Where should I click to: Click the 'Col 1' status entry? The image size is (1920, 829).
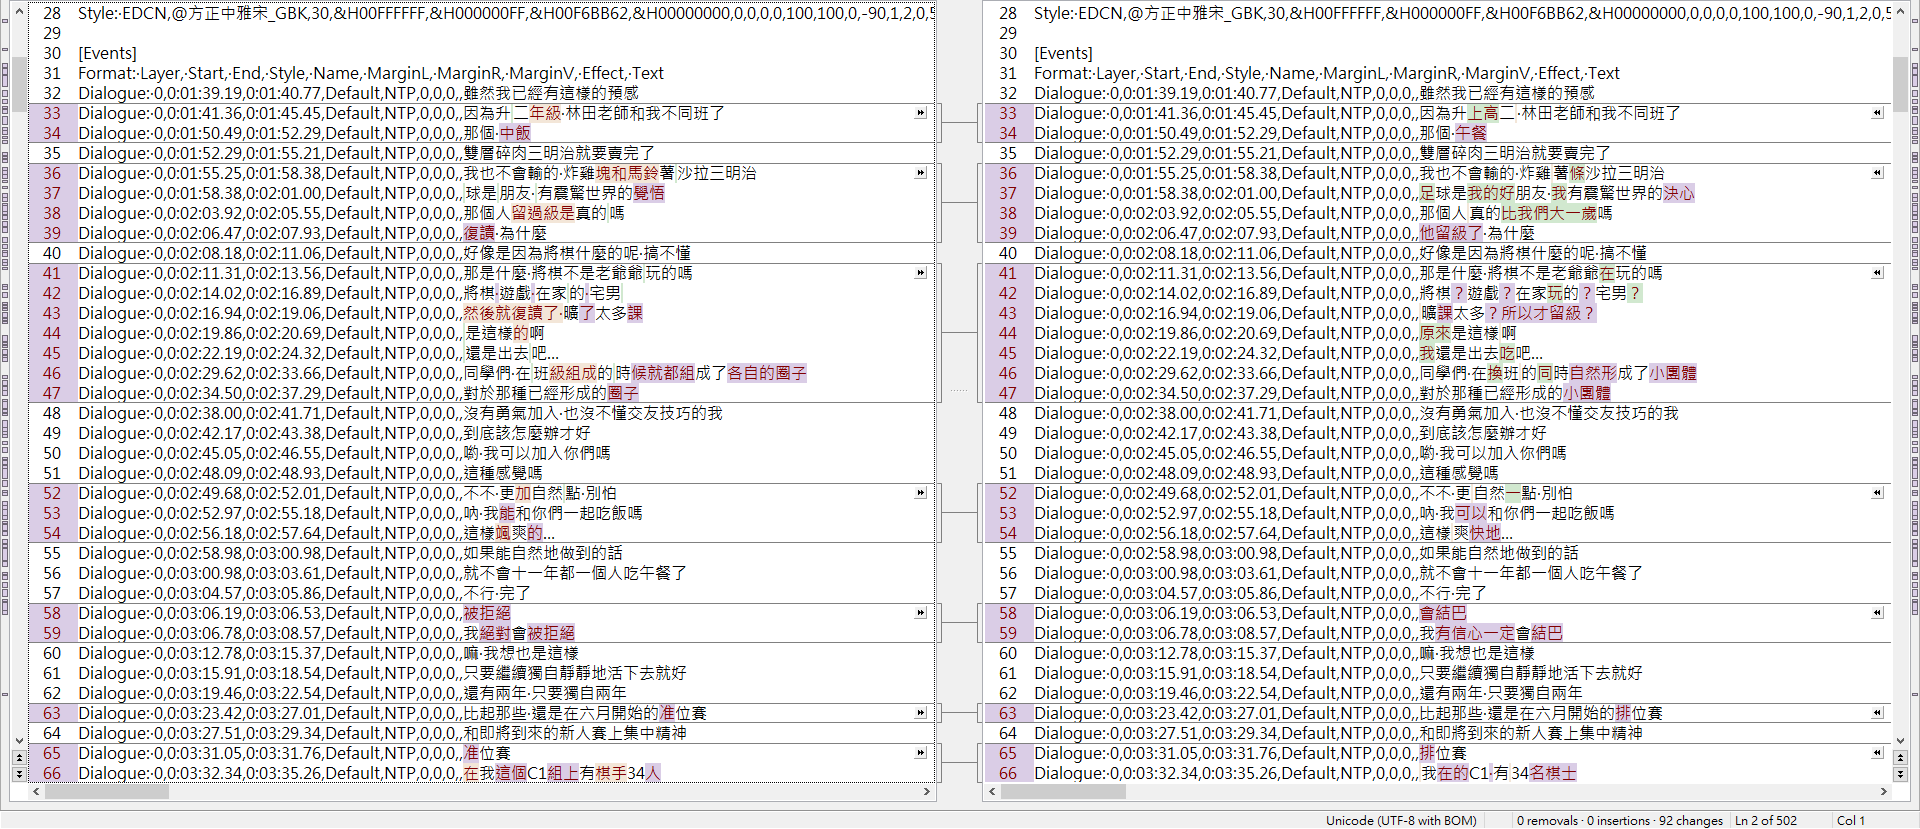tap(1850, 820)
